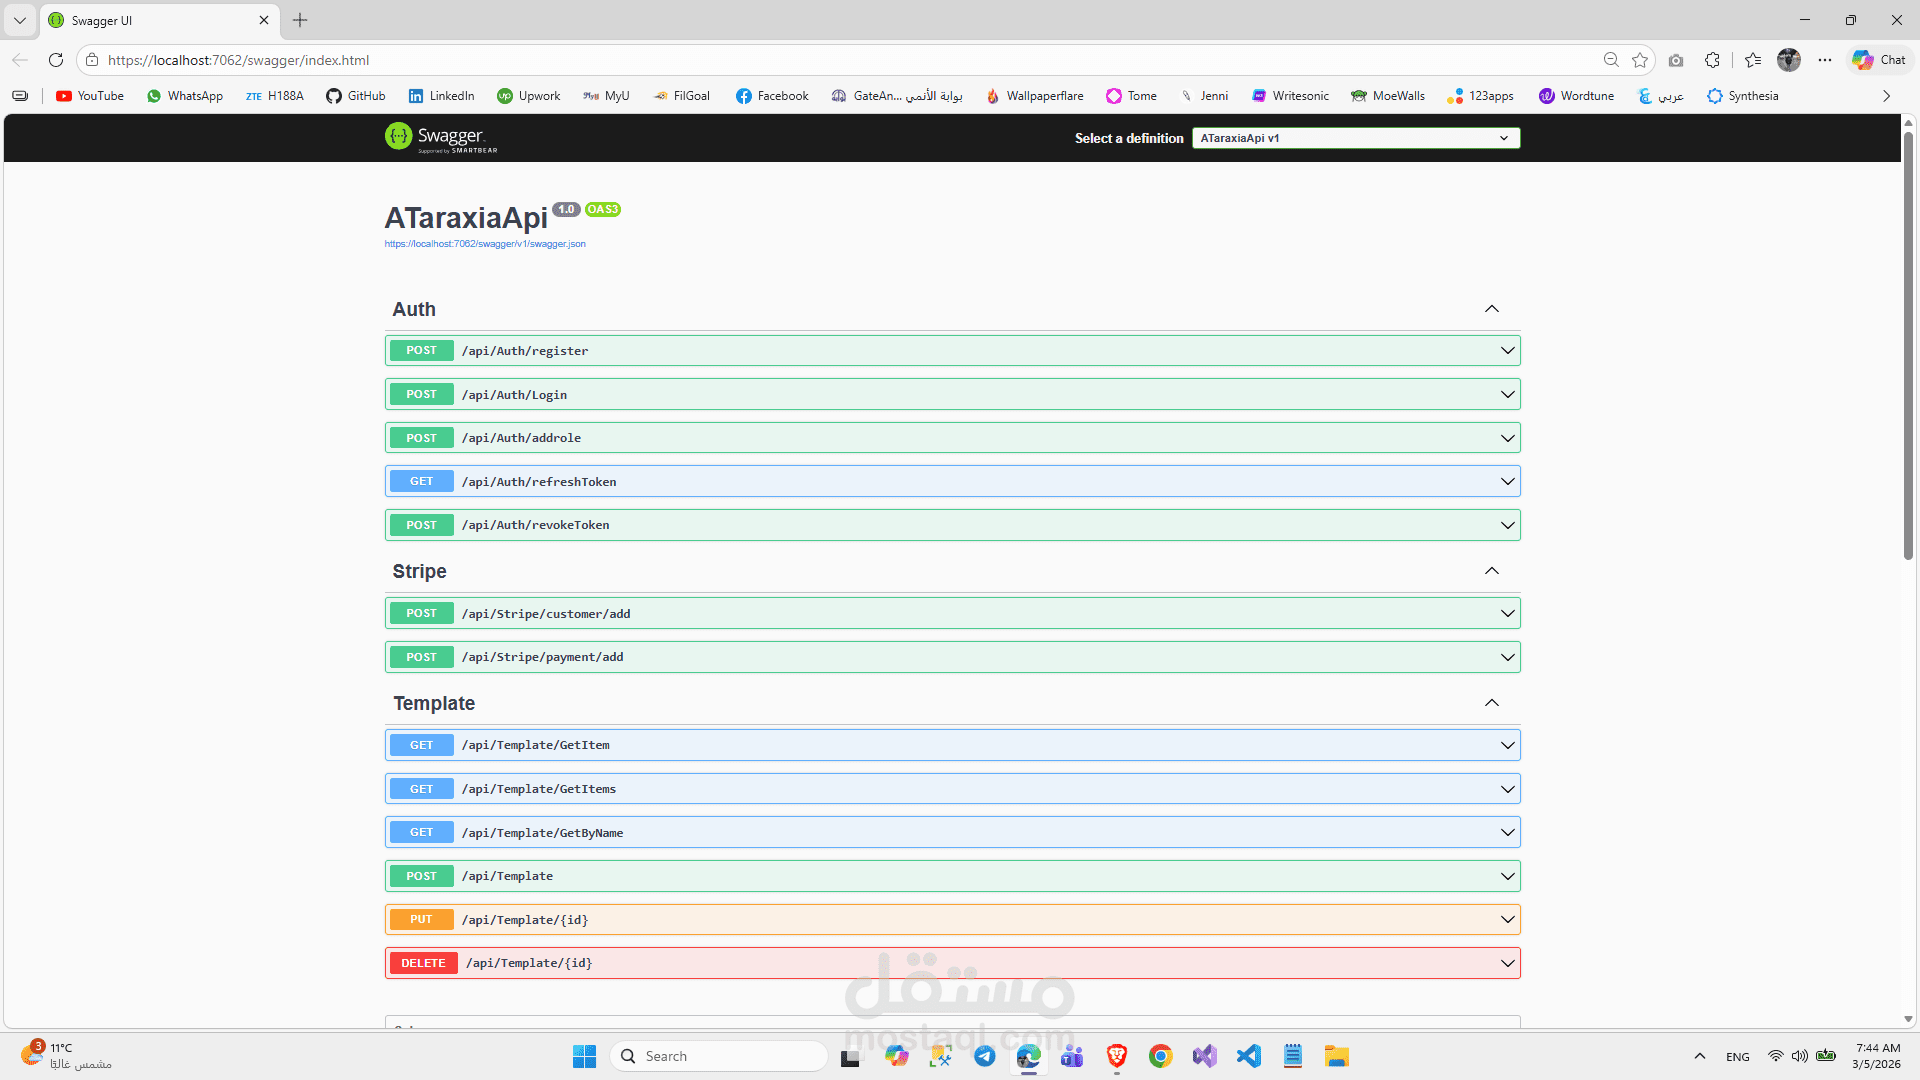Open Visual Studio Code from taskbar
The image size is (1920, 1080).
click(x=1248, y=1056)
